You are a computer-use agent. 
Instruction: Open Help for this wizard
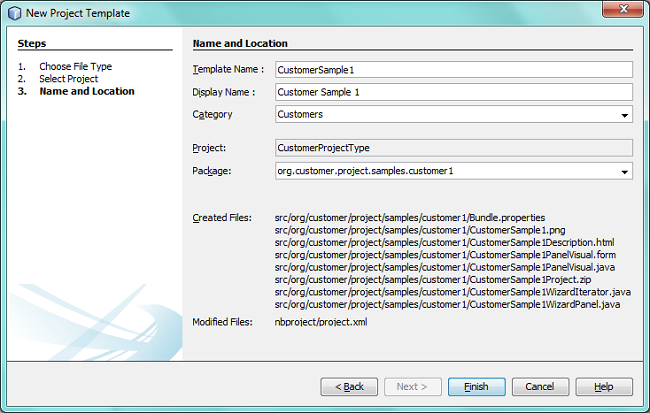click(x=604, y=387)
